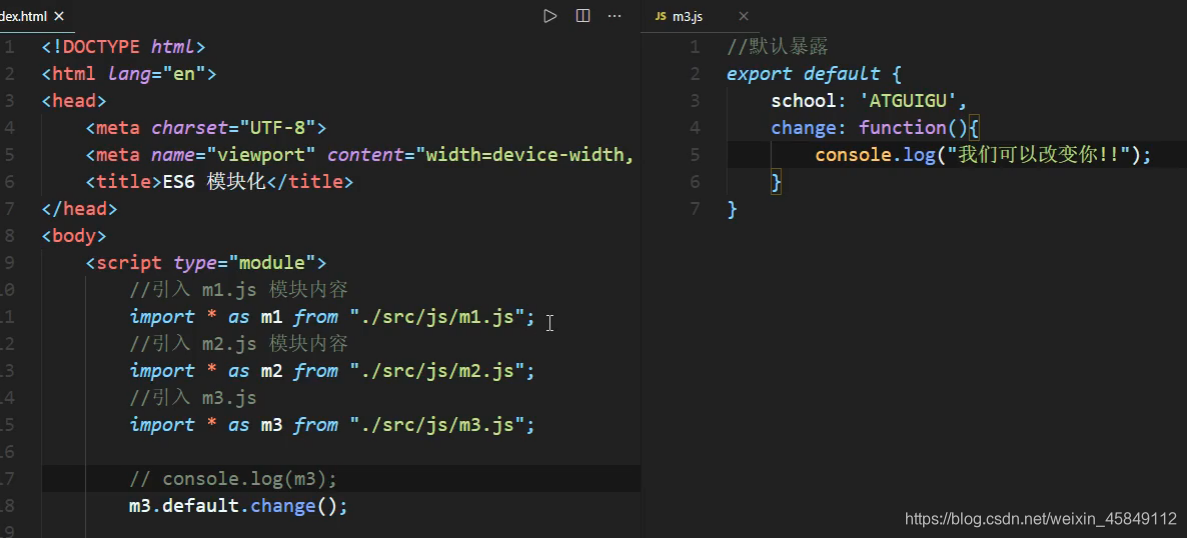The width and height of the screenshot is (1187, 538).
Task: Click the console.log("我们可以改变你!!") line
Action: (x=983, y=155)
